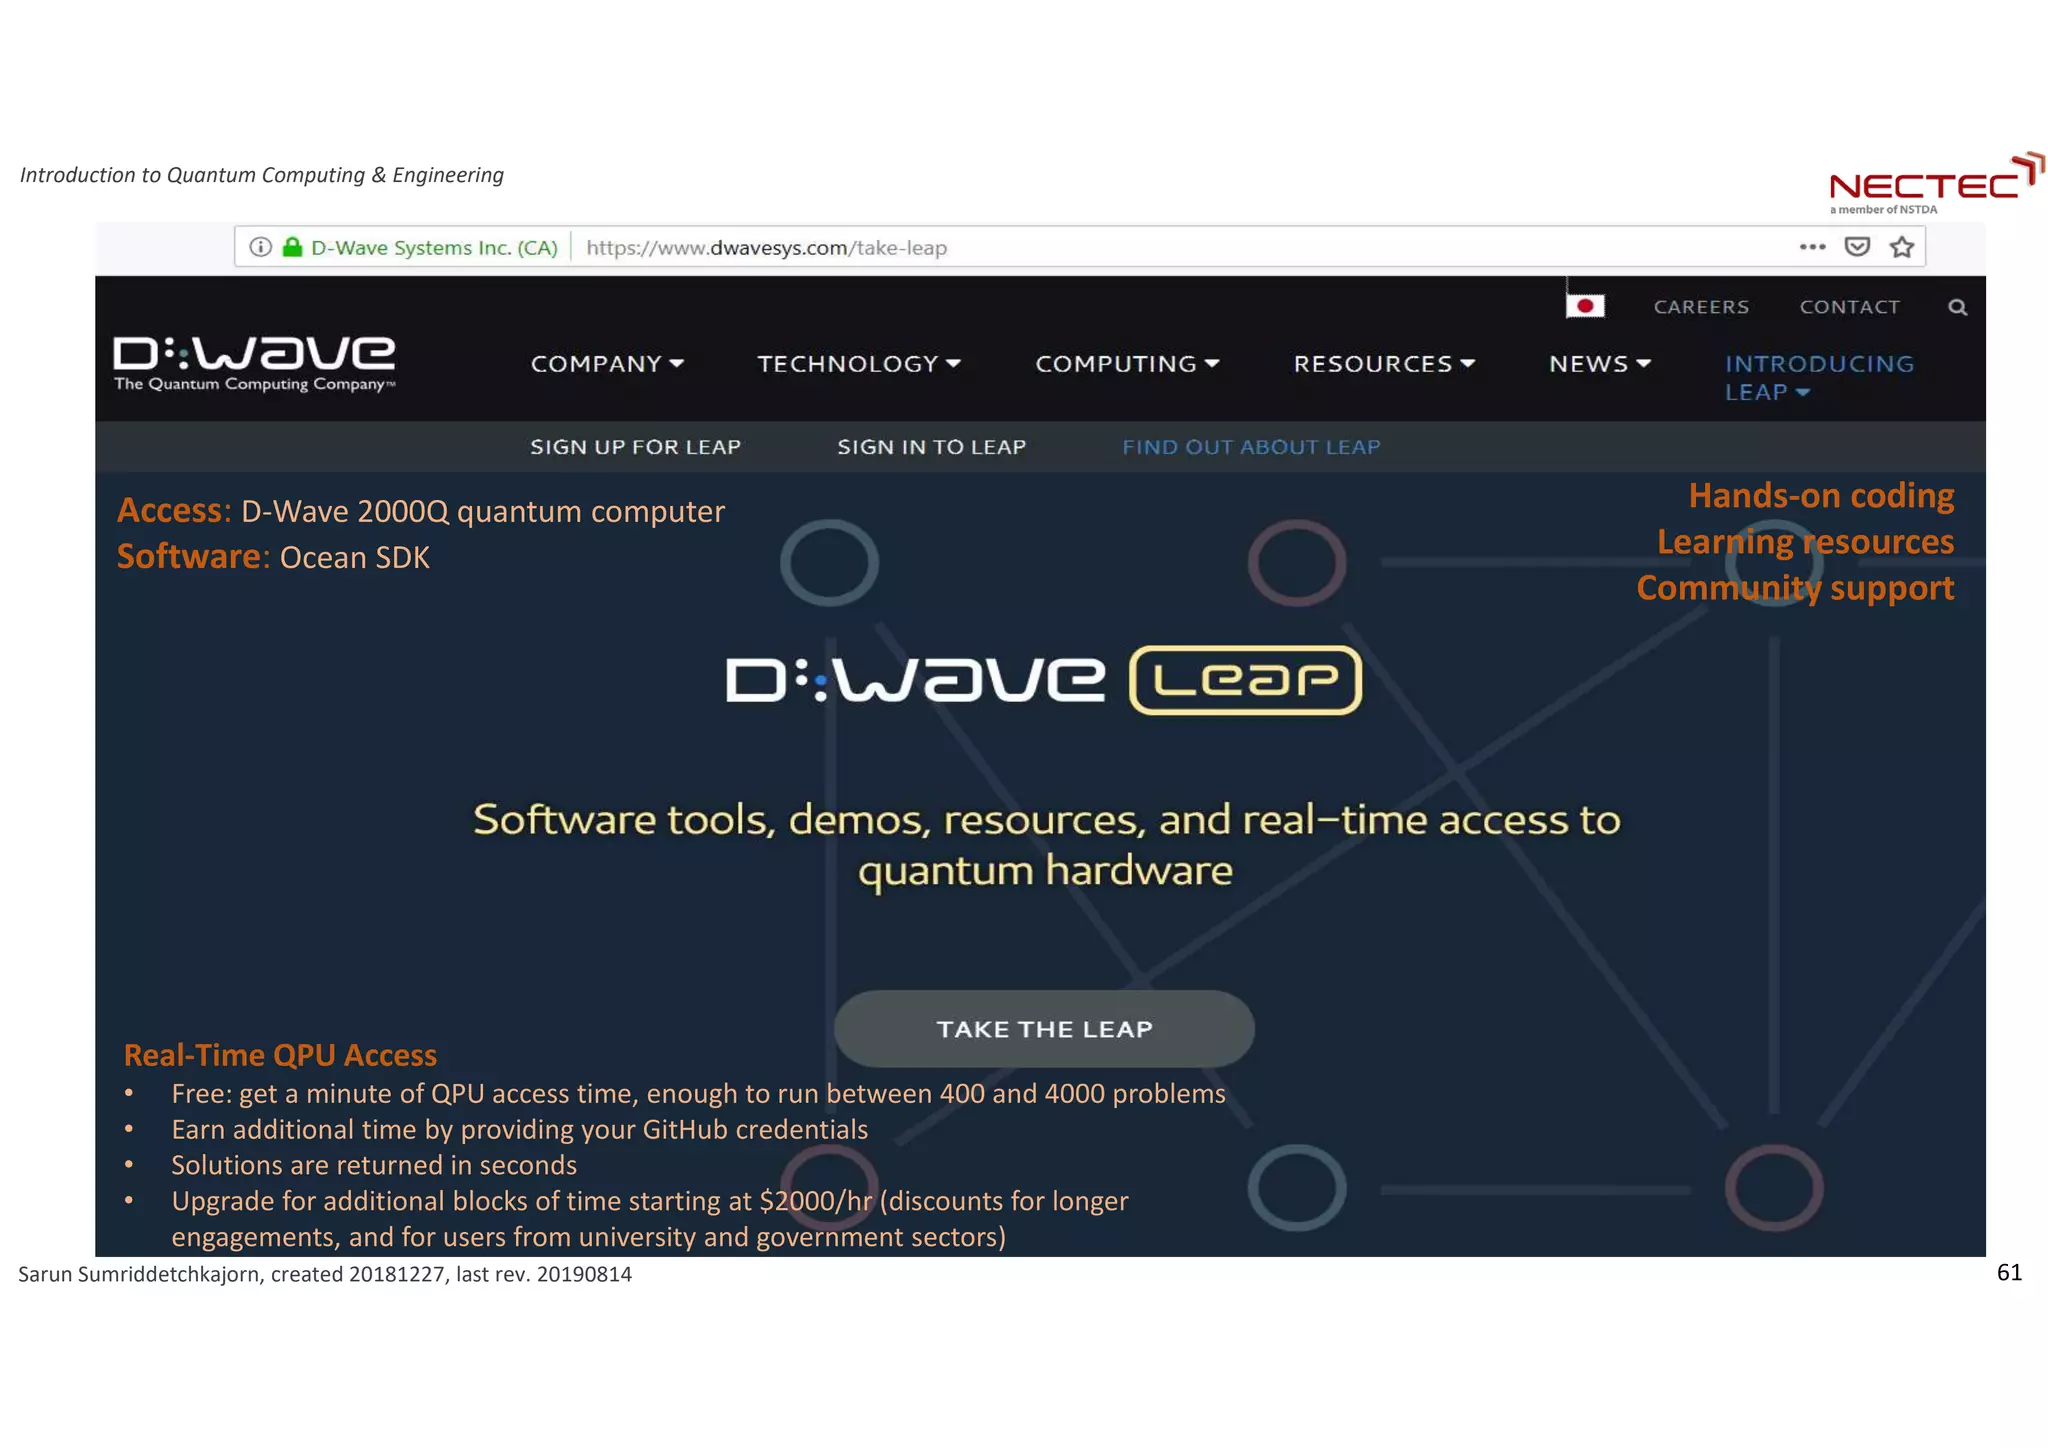Select FIND OUT ABOUT LEAP submenu item

click(x=1251, y=447)
